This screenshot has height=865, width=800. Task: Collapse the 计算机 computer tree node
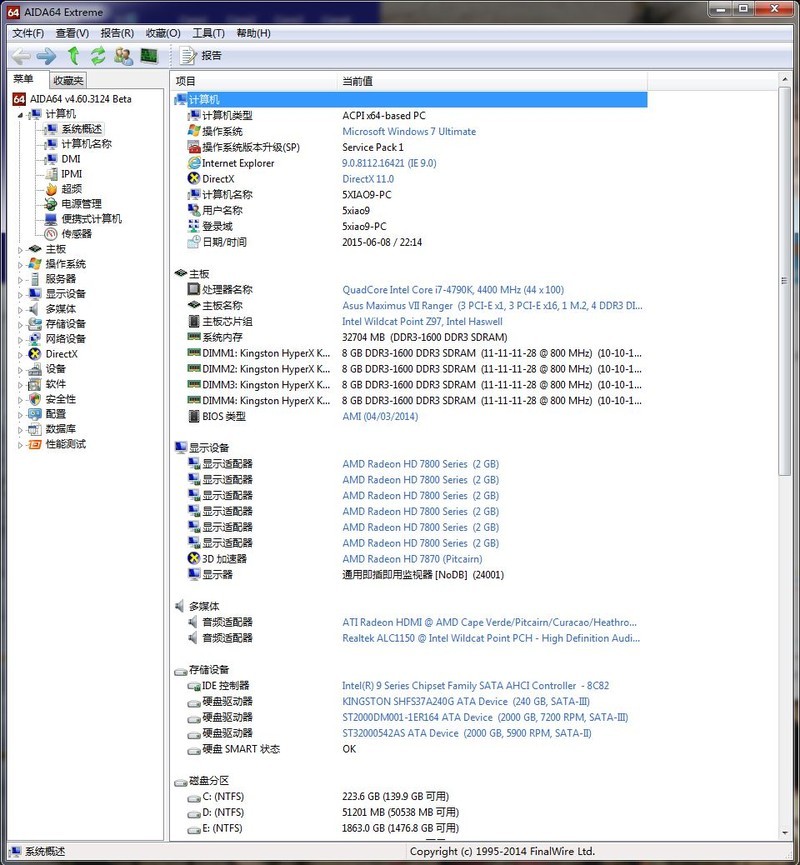point(20,115)
